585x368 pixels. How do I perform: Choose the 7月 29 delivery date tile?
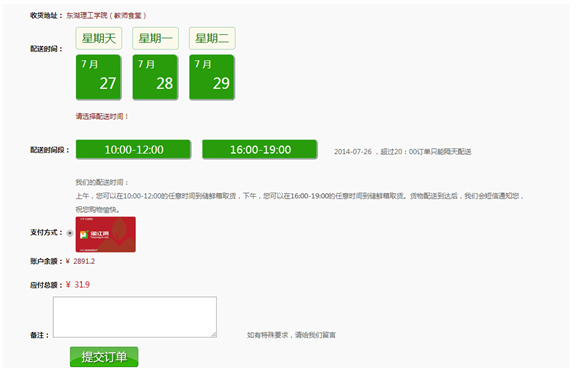(212, 77)
